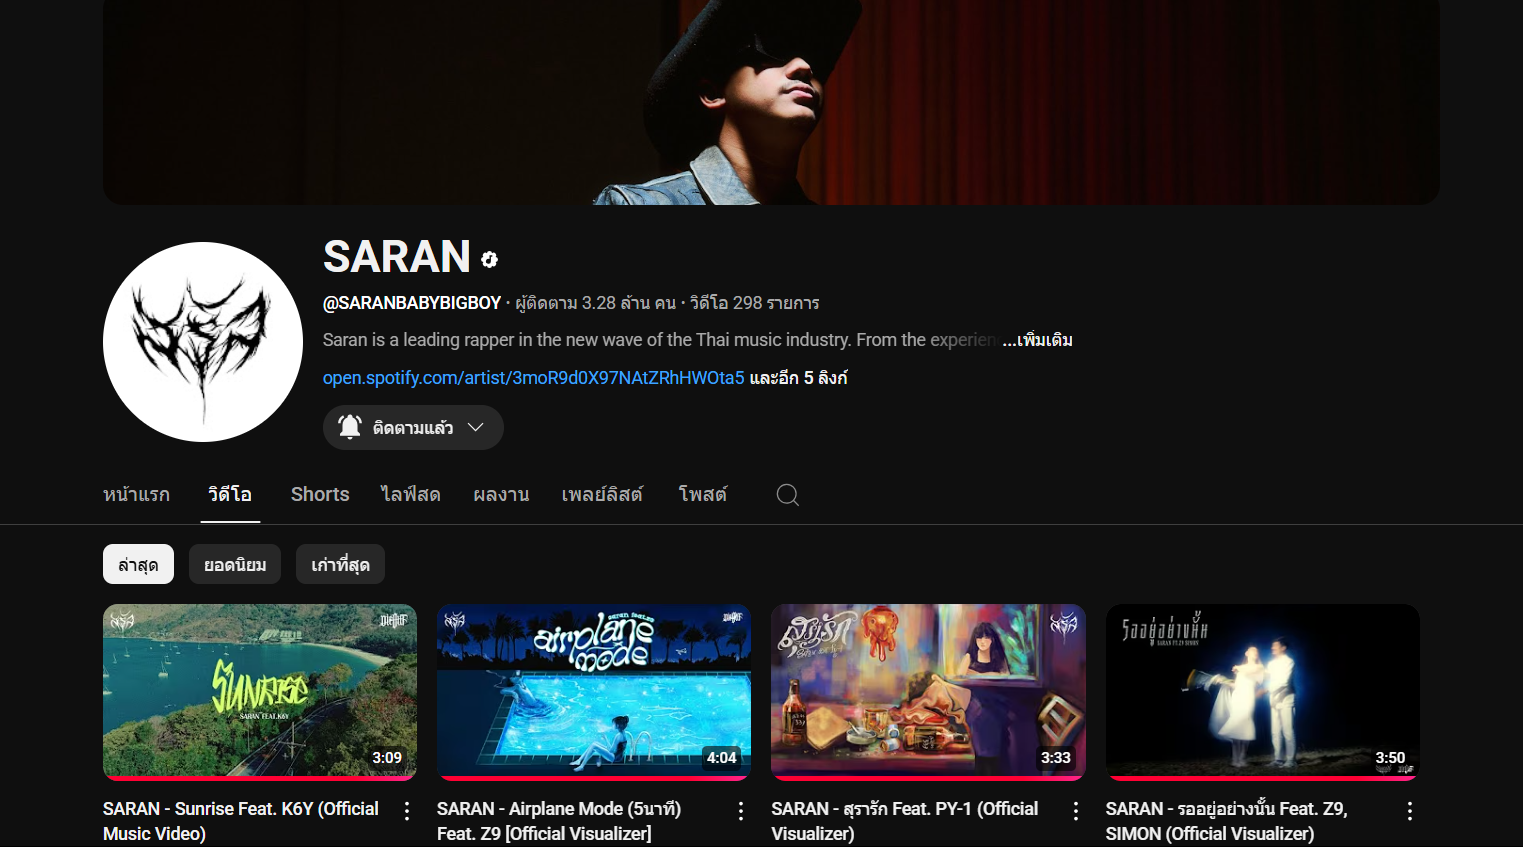
Task: Open the ไลฟ์สด tab
Action: coord(411,495)
